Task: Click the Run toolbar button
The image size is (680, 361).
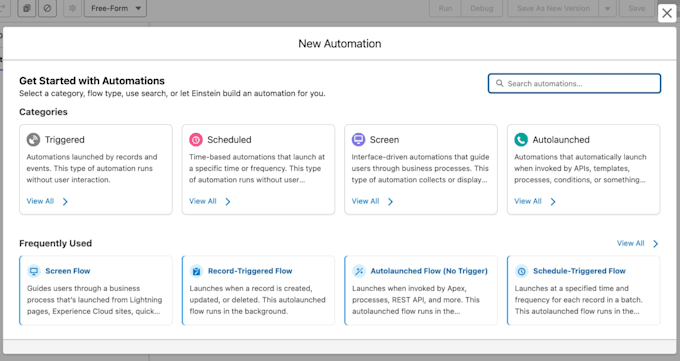Action: [445, 8]
